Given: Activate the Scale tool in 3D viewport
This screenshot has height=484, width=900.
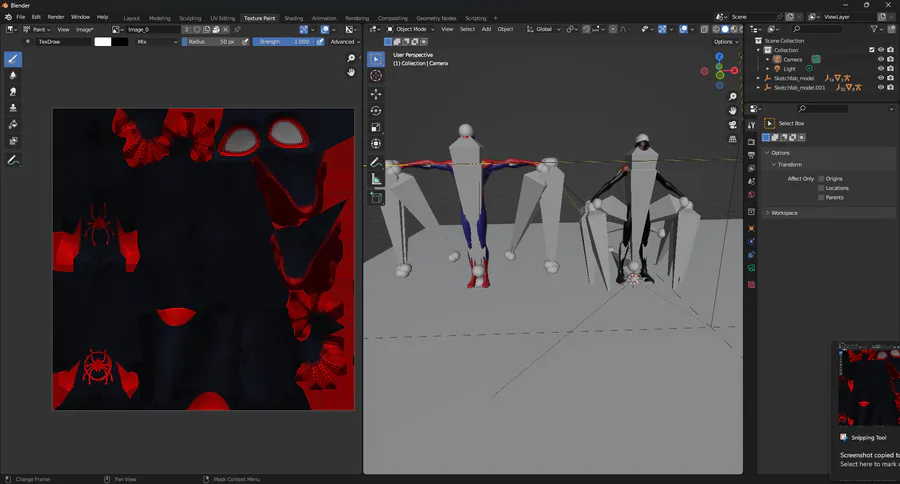Looking at the screenshot, I should coord(376,127).
